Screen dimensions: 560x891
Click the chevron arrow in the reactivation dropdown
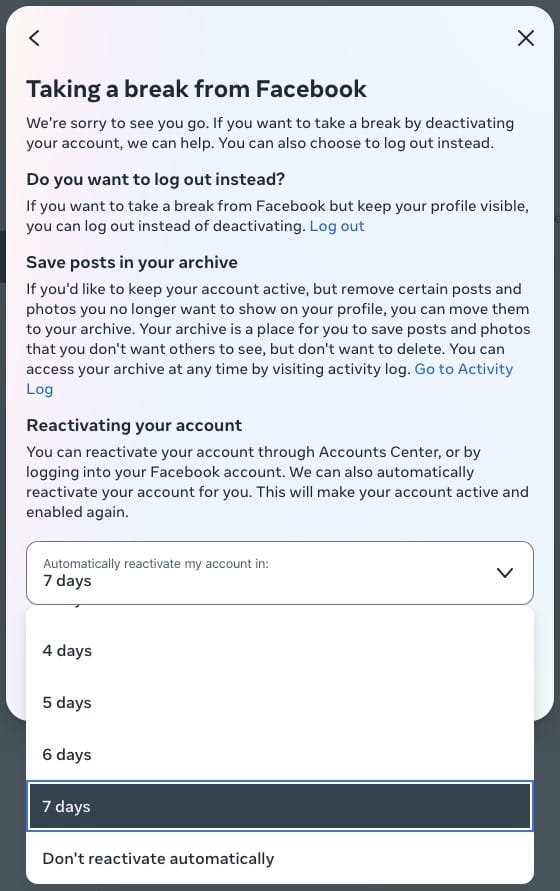click(x=504, y=573)
